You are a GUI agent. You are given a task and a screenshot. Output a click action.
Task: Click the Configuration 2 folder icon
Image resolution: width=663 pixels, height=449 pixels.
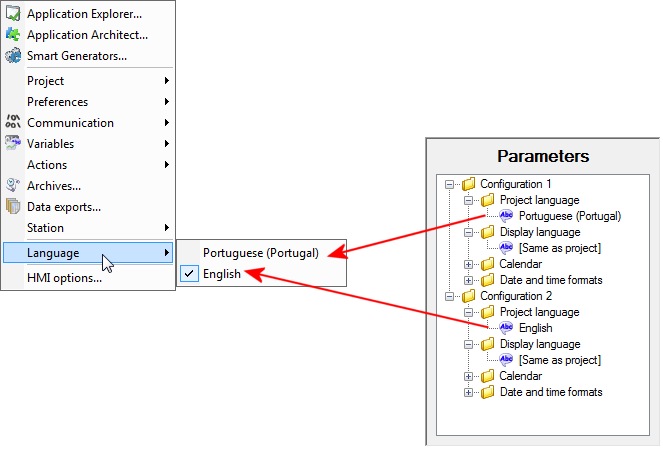[x=468, y=296]
